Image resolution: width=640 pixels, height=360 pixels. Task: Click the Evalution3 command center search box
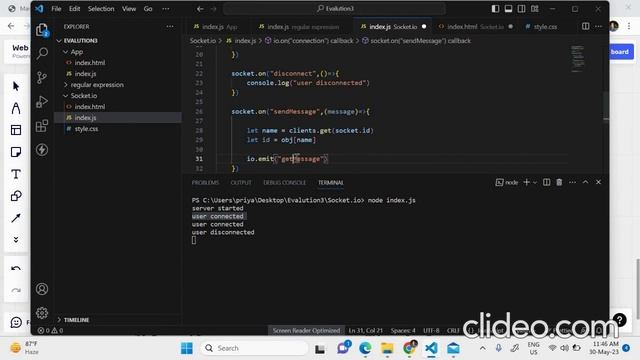point(335,9)
